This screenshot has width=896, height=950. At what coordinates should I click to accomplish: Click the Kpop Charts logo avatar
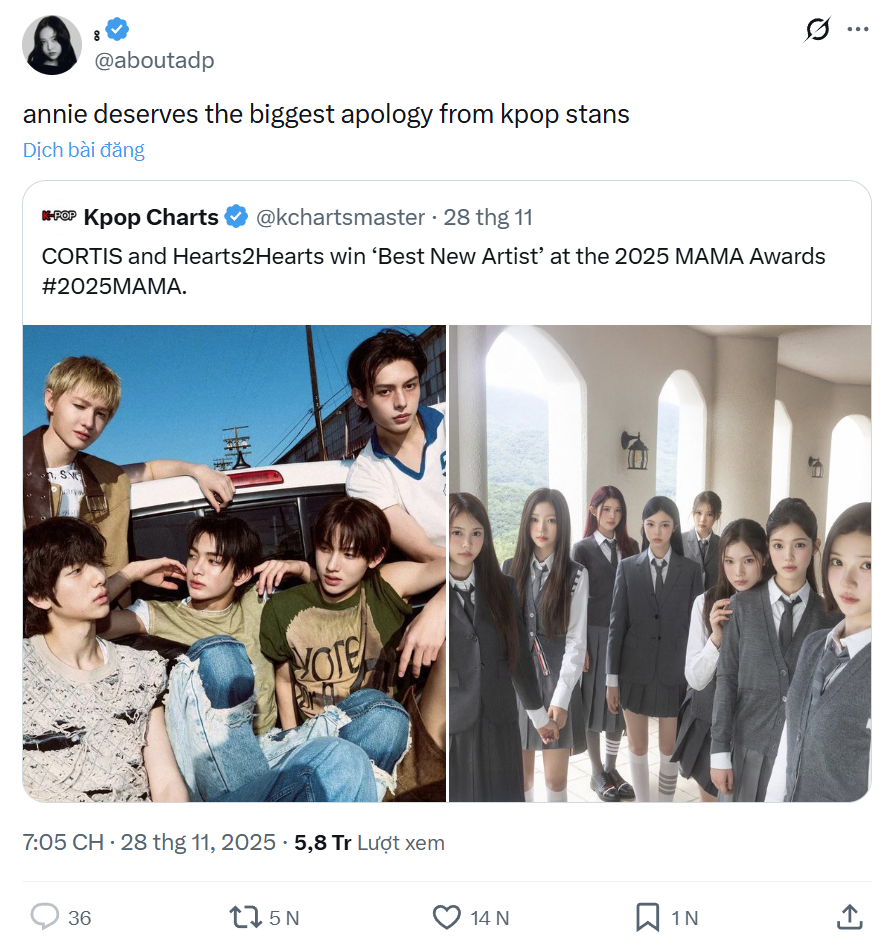[x=59, y=217]
